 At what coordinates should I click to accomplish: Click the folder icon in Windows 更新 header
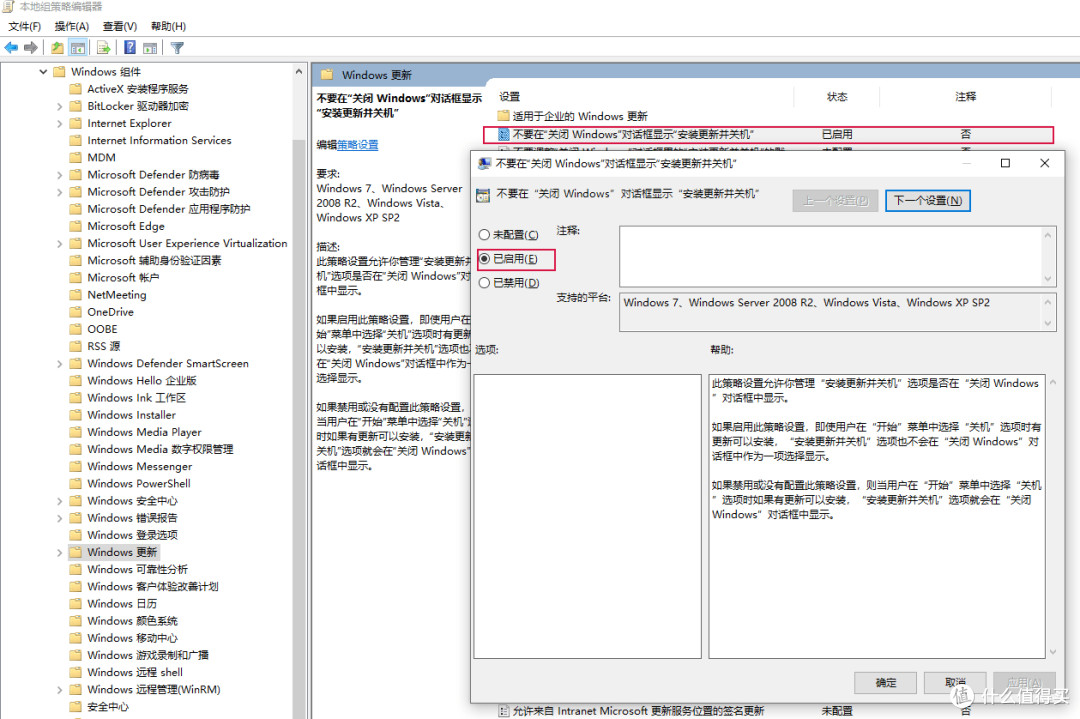pyautogui.click(x=326, y=74)
